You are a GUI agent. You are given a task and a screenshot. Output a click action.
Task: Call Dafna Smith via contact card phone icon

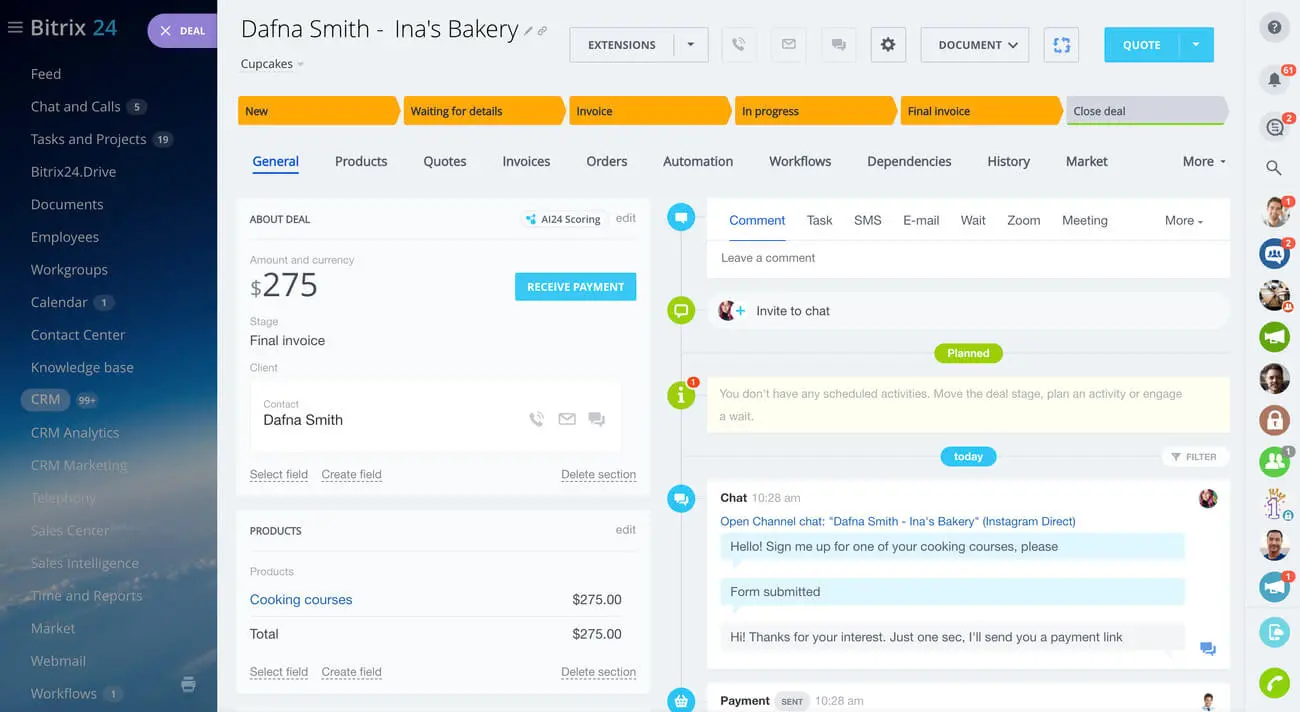click(x=537, y=419)
